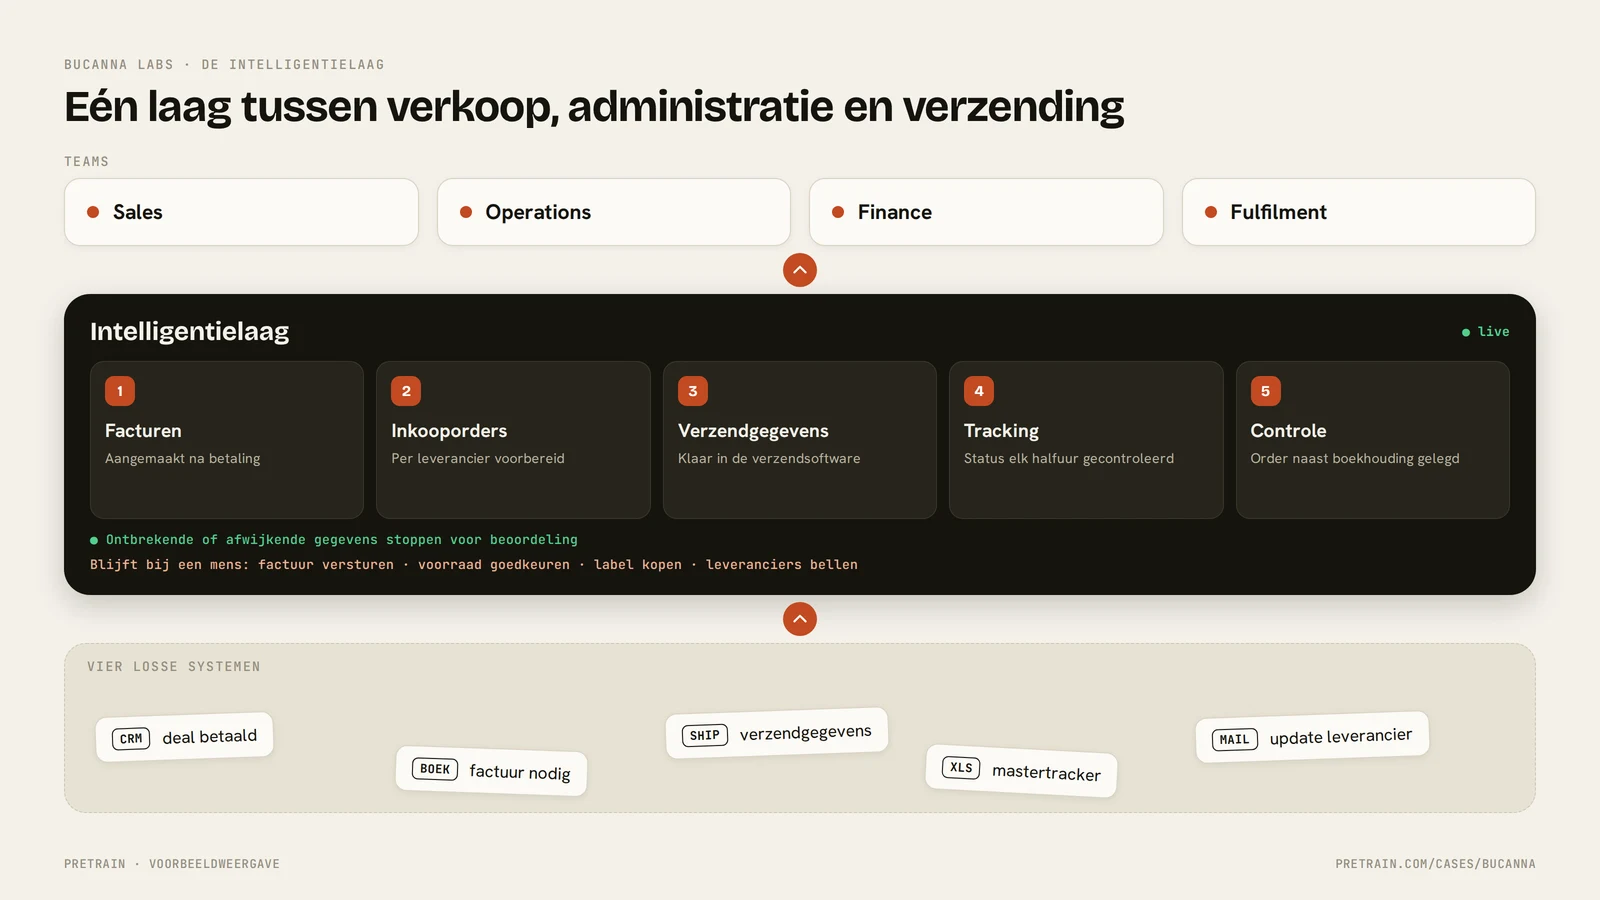This screenshot has width=1600, height=900.
Task: Click the mastertracker chip
Action: point(1021,771)
